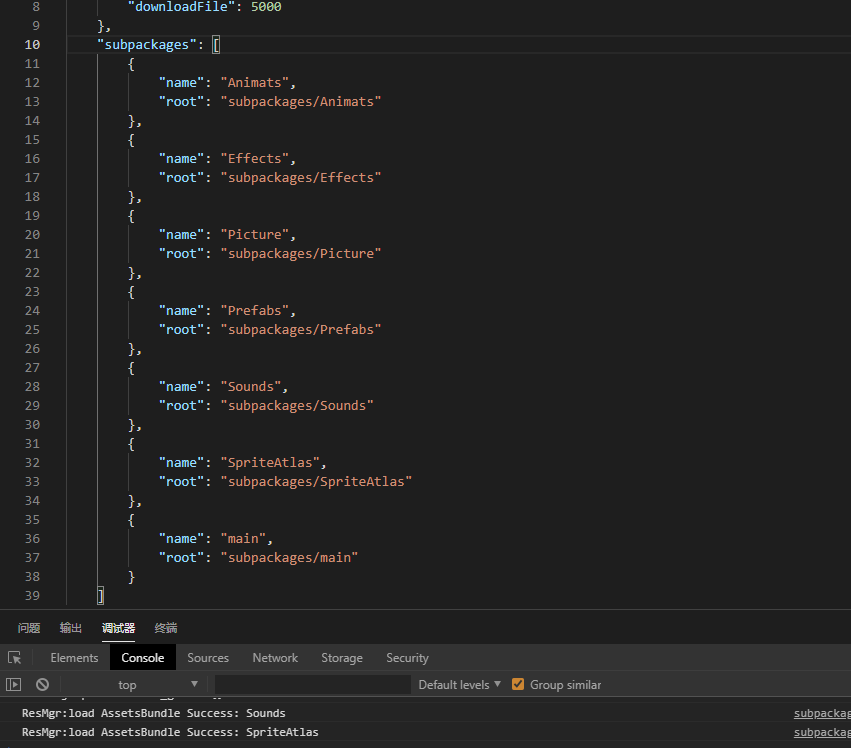Click the "Sounds" name value in the editor
851x748 pixels.
(x=251, y=386)
